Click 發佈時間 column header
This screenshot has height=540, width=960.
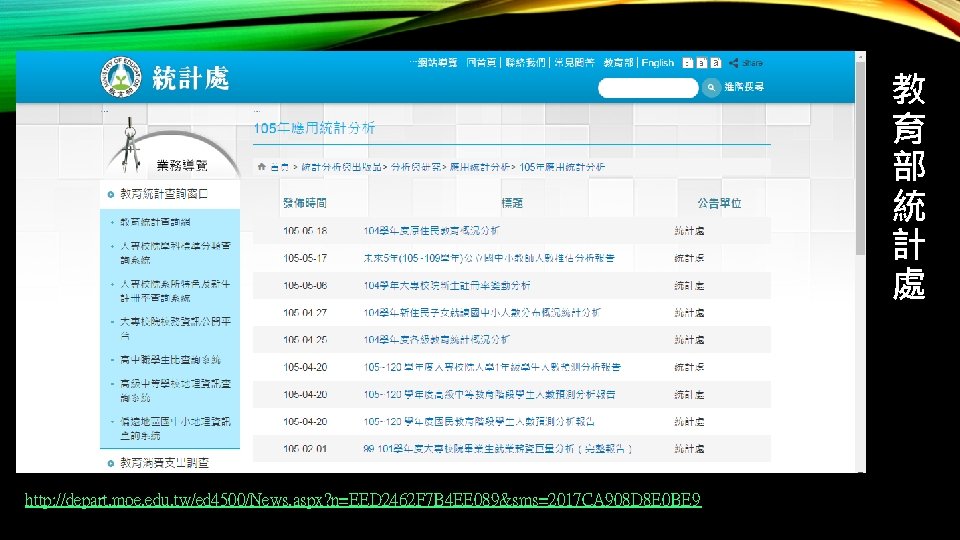(x=305, y=203)
